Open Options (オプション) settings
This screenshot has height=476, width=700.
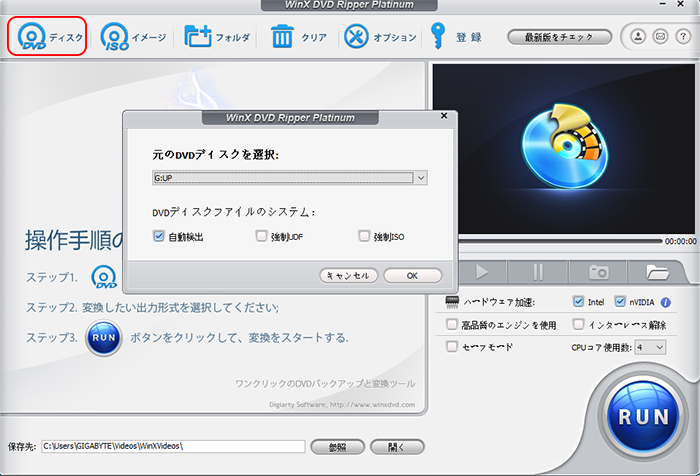point(380,37)
